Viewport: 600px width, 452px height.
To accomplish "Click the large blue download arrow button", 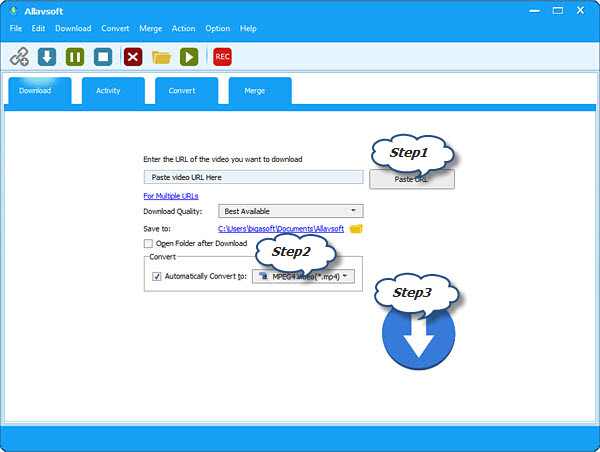I will (419, 333).
